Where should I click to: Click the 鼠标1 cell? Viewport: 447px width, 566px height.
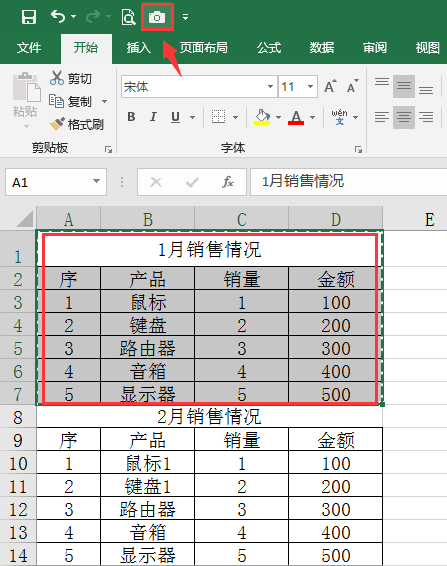point(148,462)
